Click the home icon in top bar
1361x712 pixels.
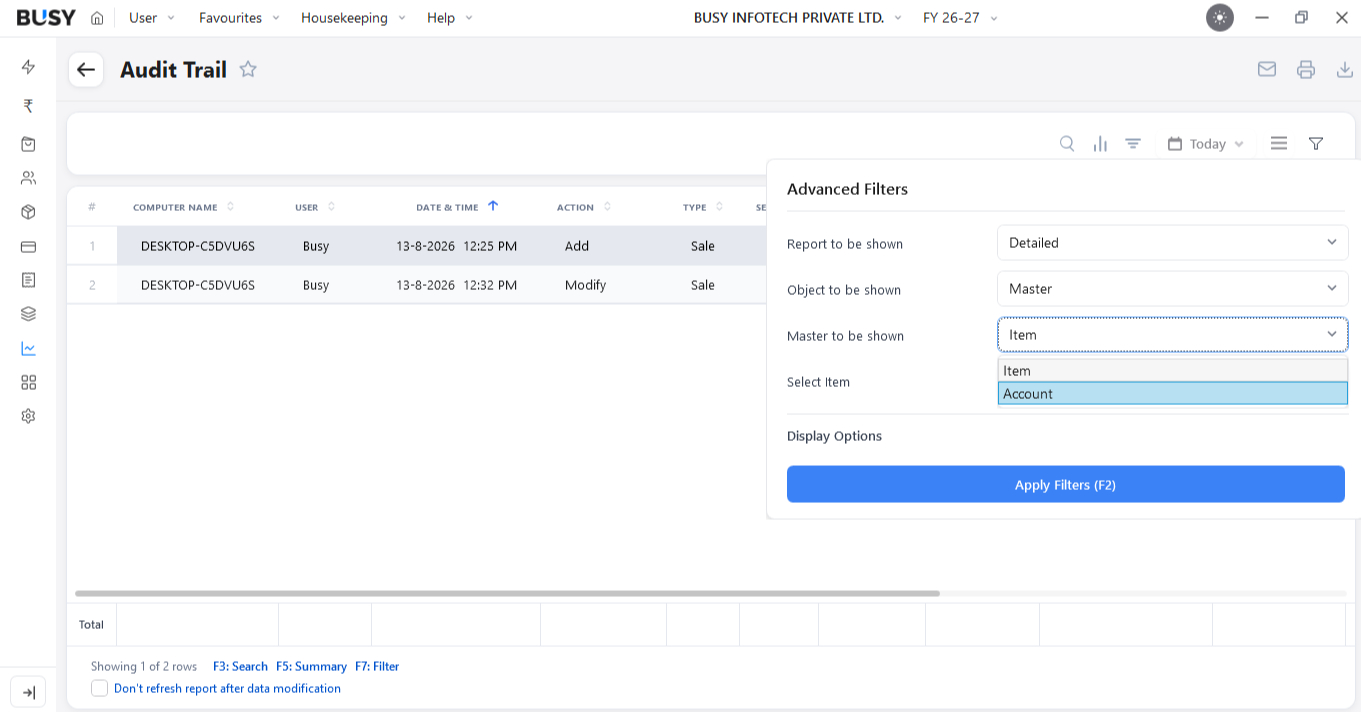[x=97, y=18]
